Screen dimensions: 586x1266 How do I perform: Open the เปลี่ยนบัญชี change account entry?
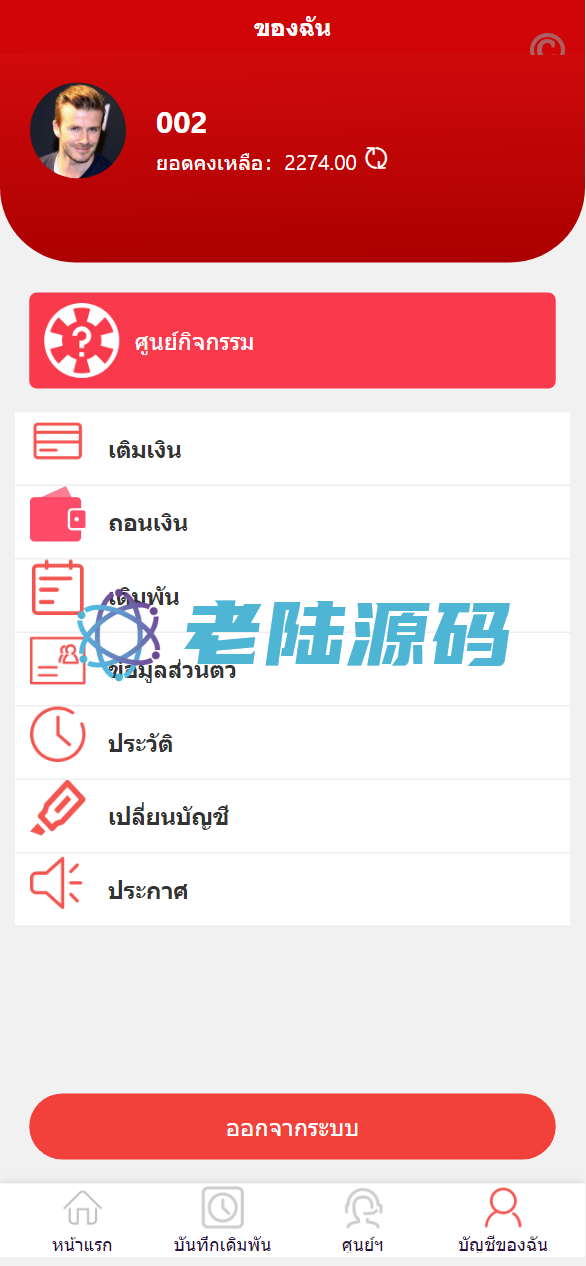292,817
